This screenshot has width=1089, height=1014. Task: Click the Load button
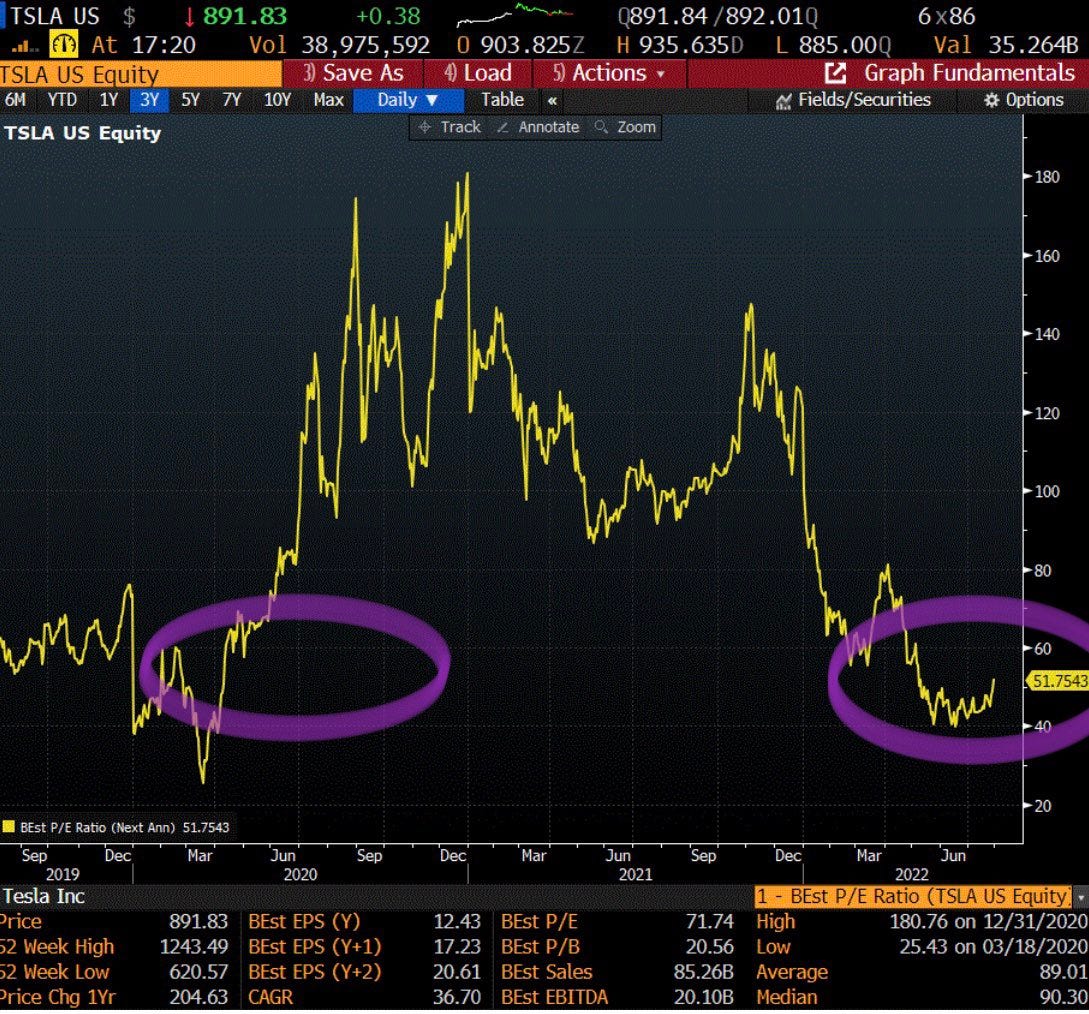coord(479,73)
